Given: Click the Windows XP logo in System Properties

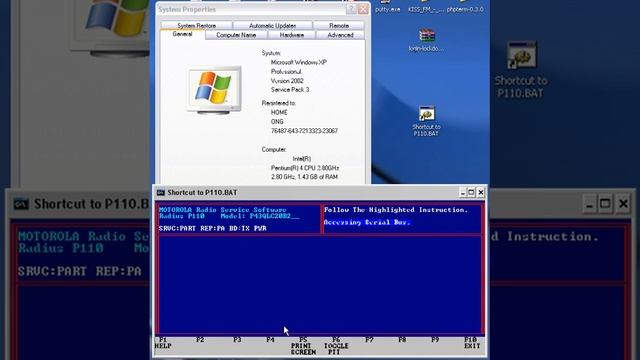Looking at the screenshot, I should (214, 90).
